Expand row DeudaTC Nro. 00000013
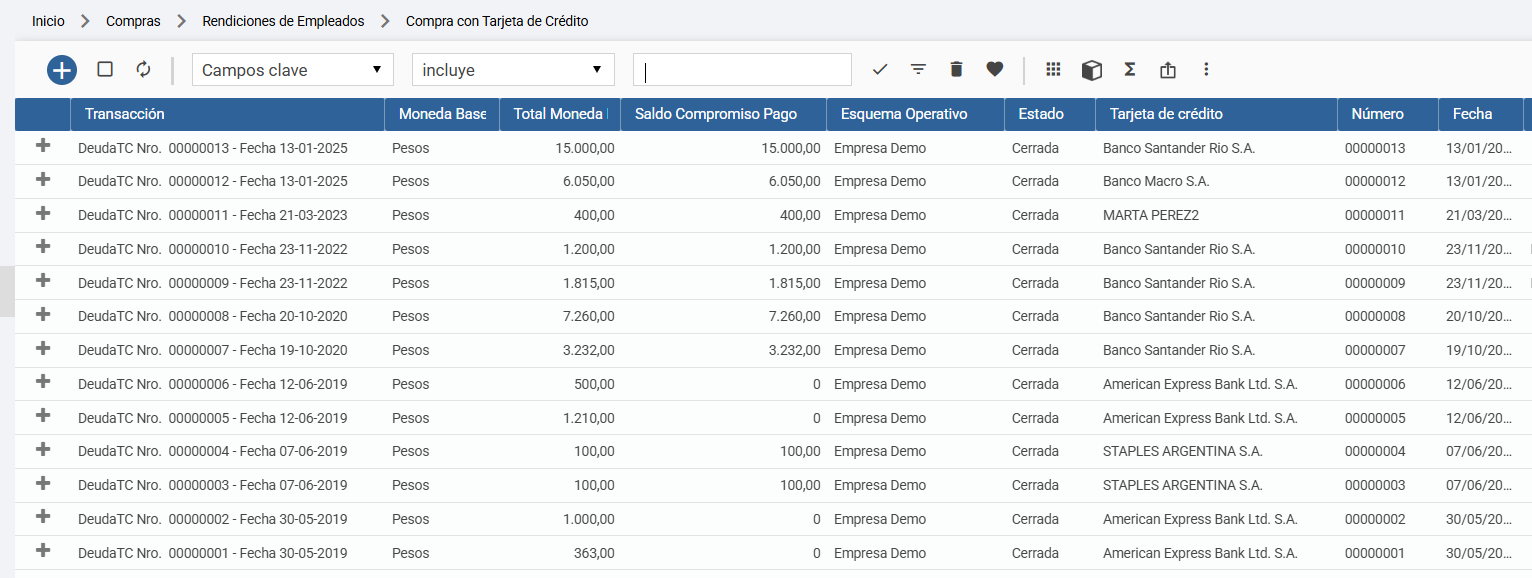The image size is (1532, 578). 42,146
